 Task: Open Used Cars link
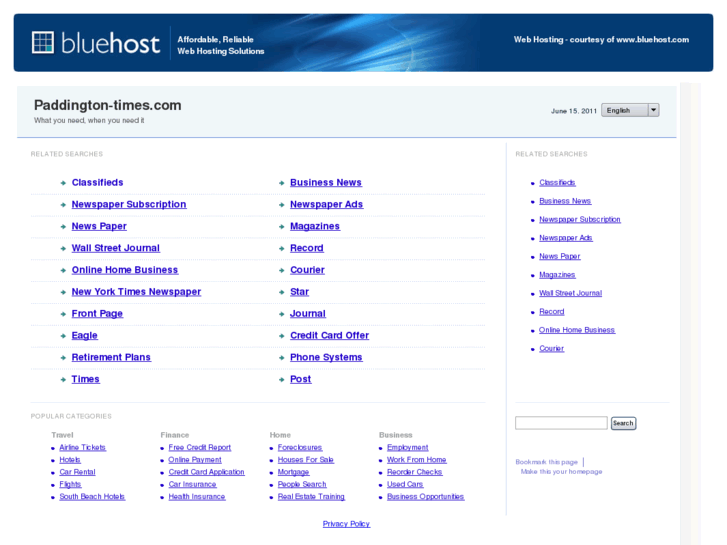pyautogui.click(x=405, y=484)
